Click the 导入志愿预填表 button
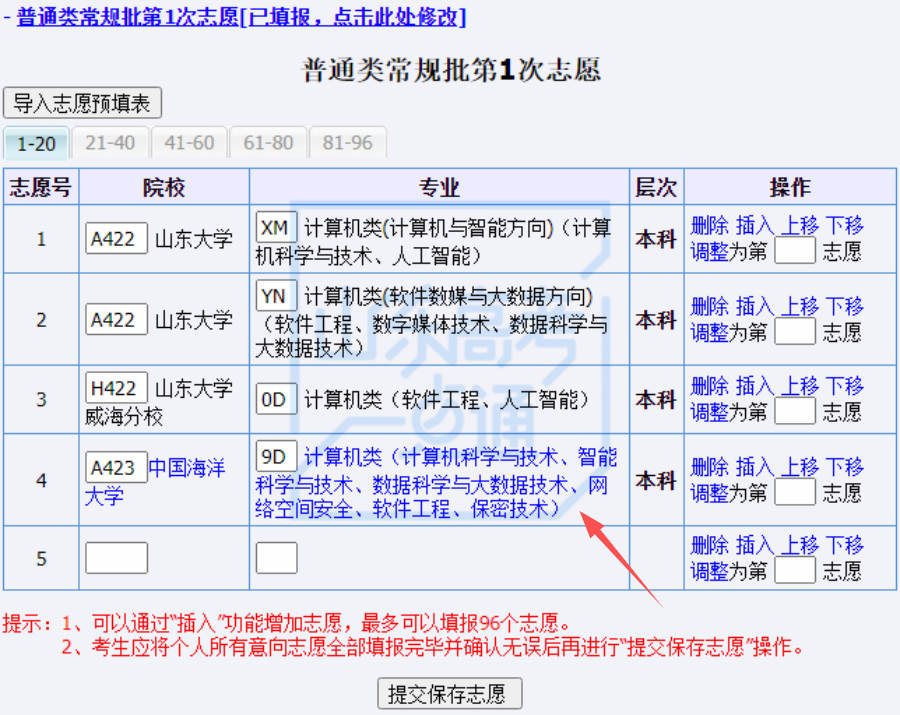900x715 pixels. click(83, 103)
